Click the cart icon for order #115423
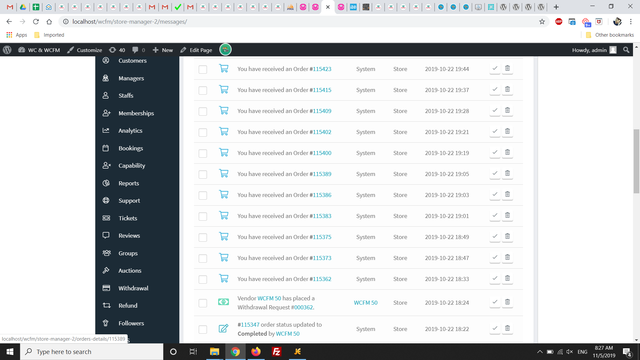Screen dimensions: 640x360 [224, 68]
